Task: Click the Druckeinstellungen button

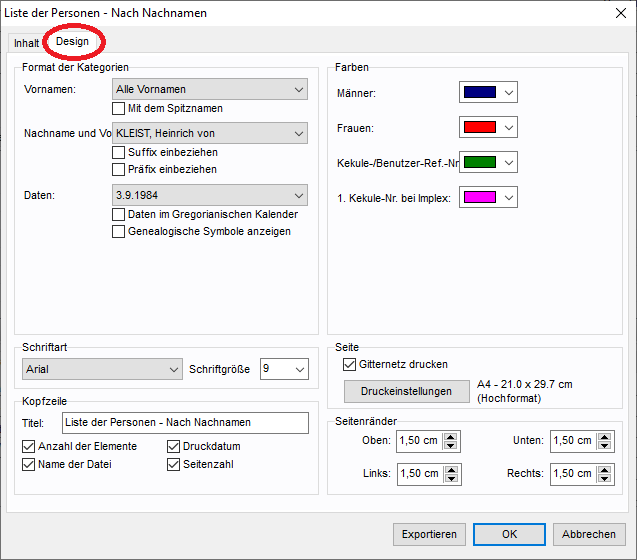Action: (407, 391)
